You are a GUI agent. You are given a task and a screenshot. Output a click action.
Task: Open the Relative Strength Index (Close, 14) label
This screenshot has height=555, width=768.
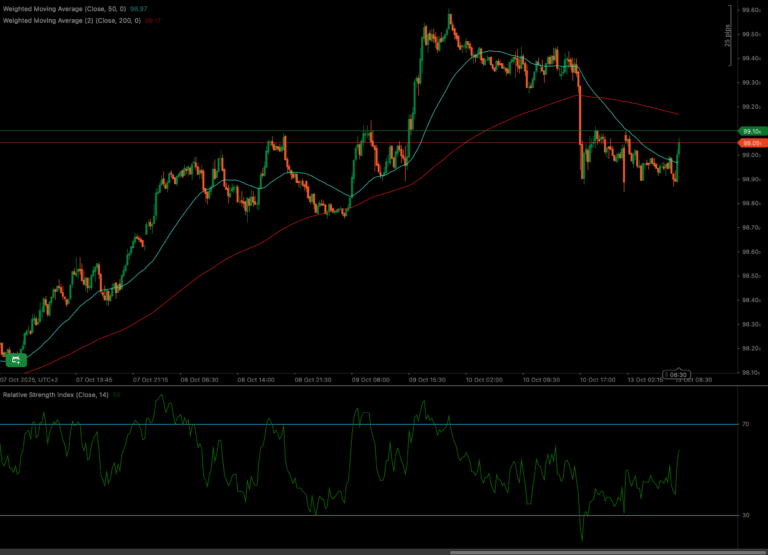click(x=55, y=395)
